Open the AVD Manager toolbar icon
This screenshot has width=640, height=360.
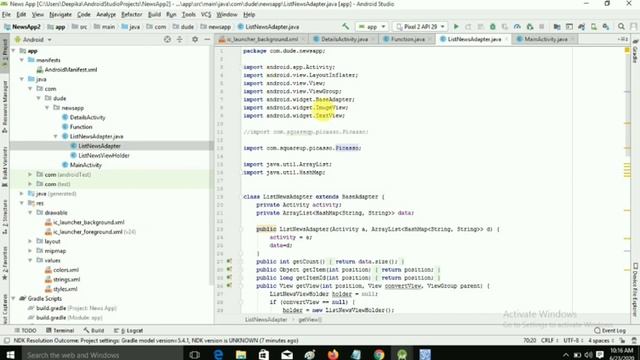coord(594,27)
